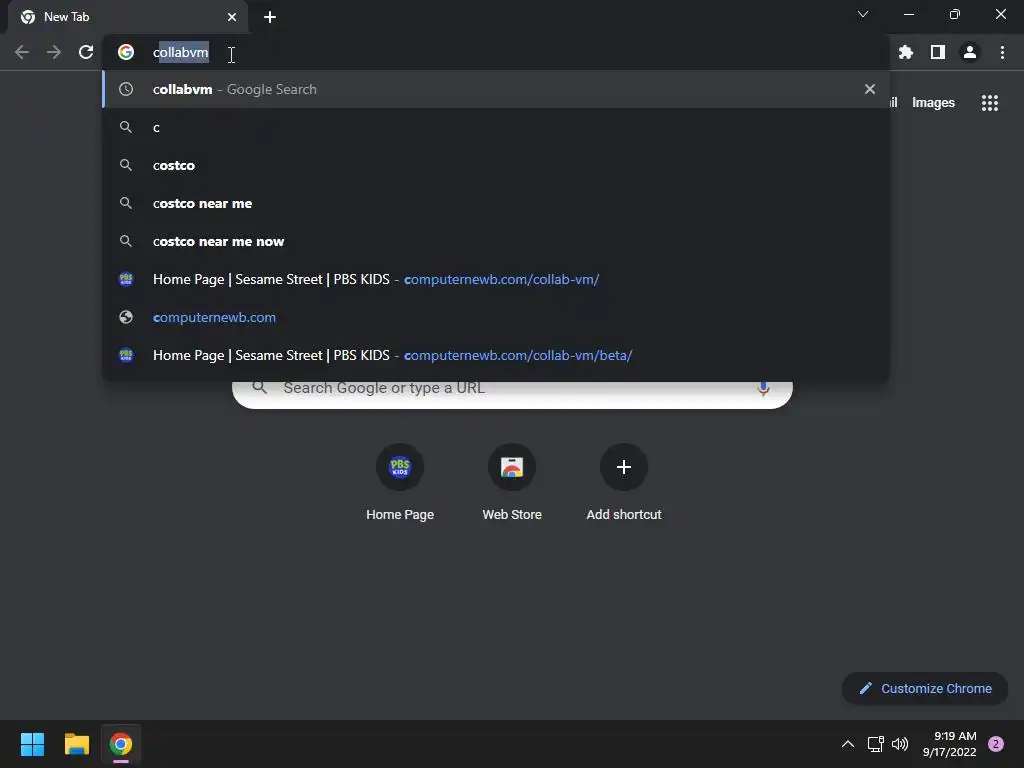The width and height of the screenshot is (1024, 768).
Task: Click the magnifier icon in the Google search box
Action: click(259, 387)
